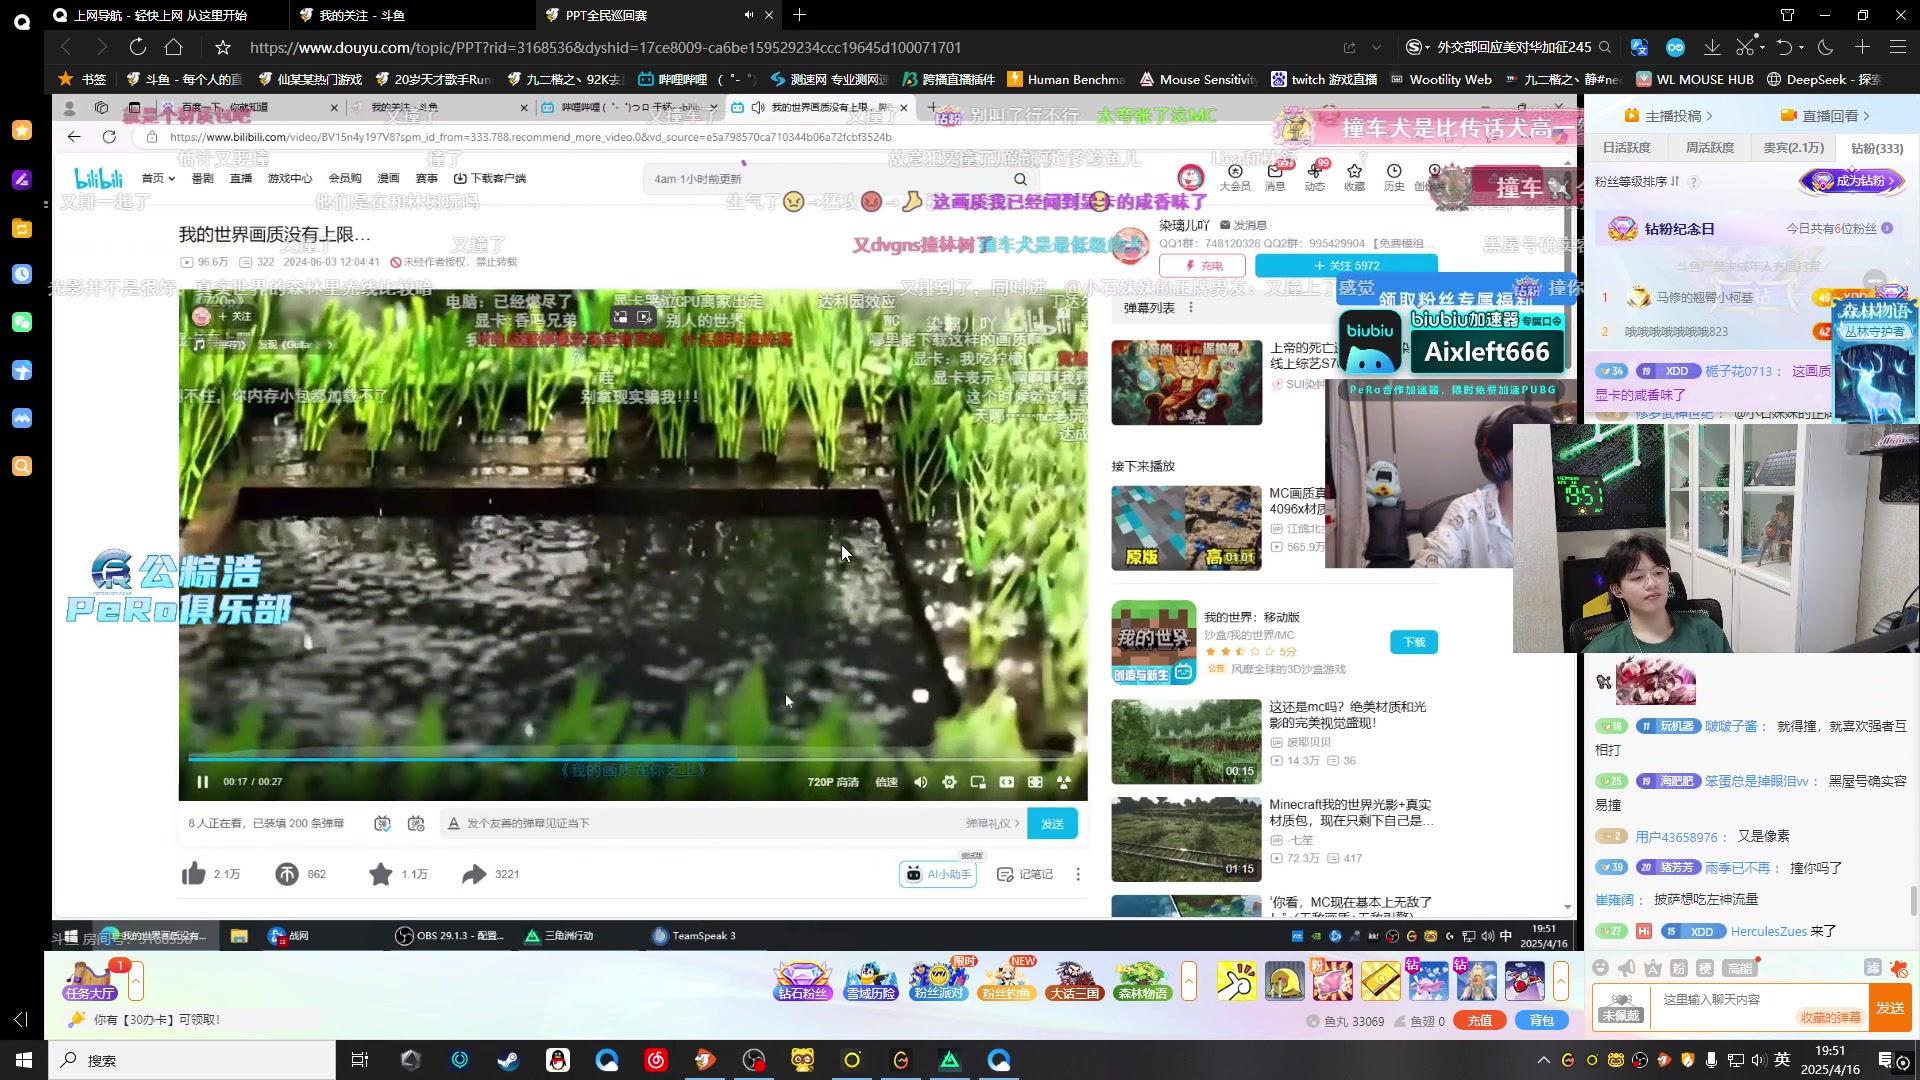1920x1080 pixels.
Task: Click the help question mark beside 粉丝等级排序
Action: 1693,181
